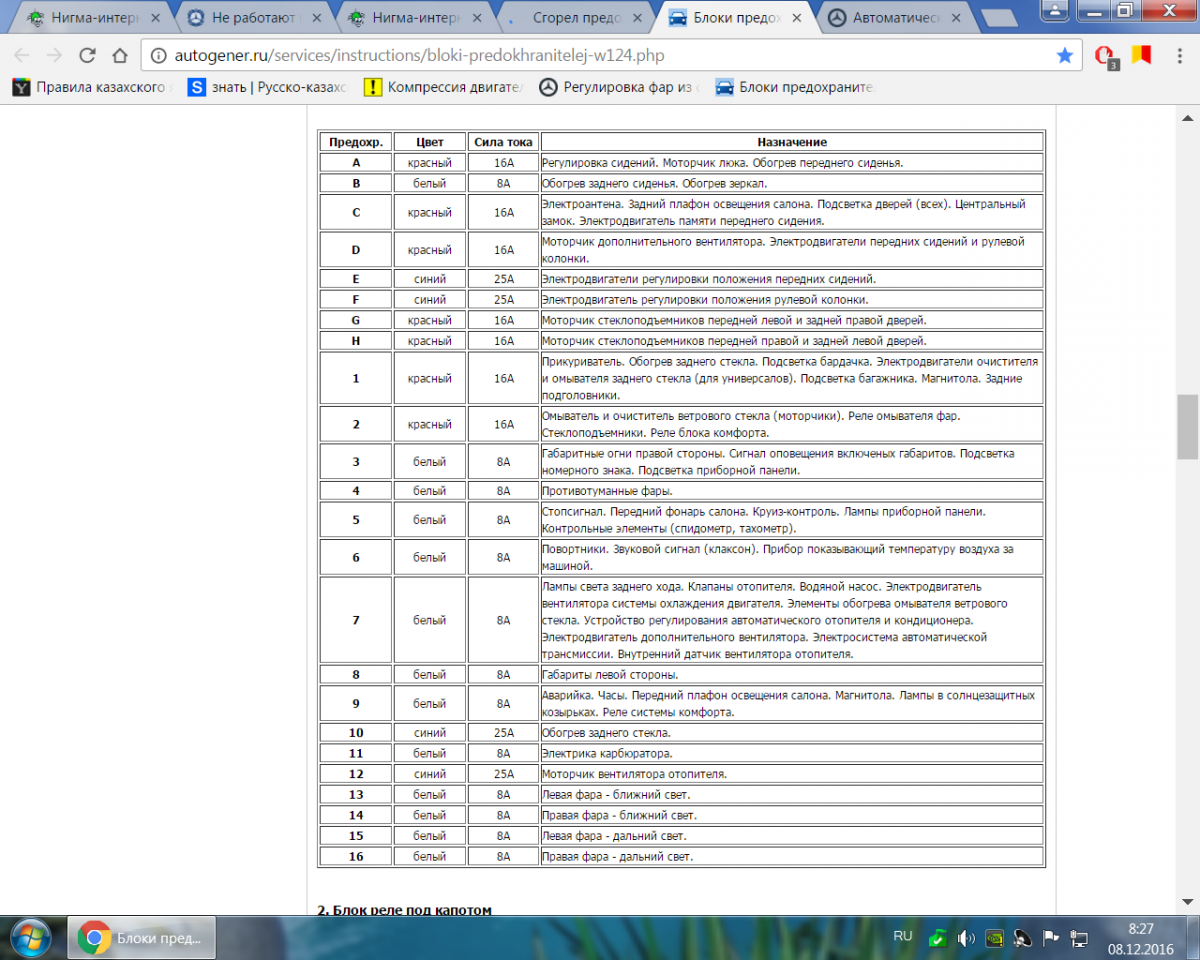This screenshot has height=960, width=1200.
Task: Close the active 'Блоки предох' tab
Action: pos(797,18)
